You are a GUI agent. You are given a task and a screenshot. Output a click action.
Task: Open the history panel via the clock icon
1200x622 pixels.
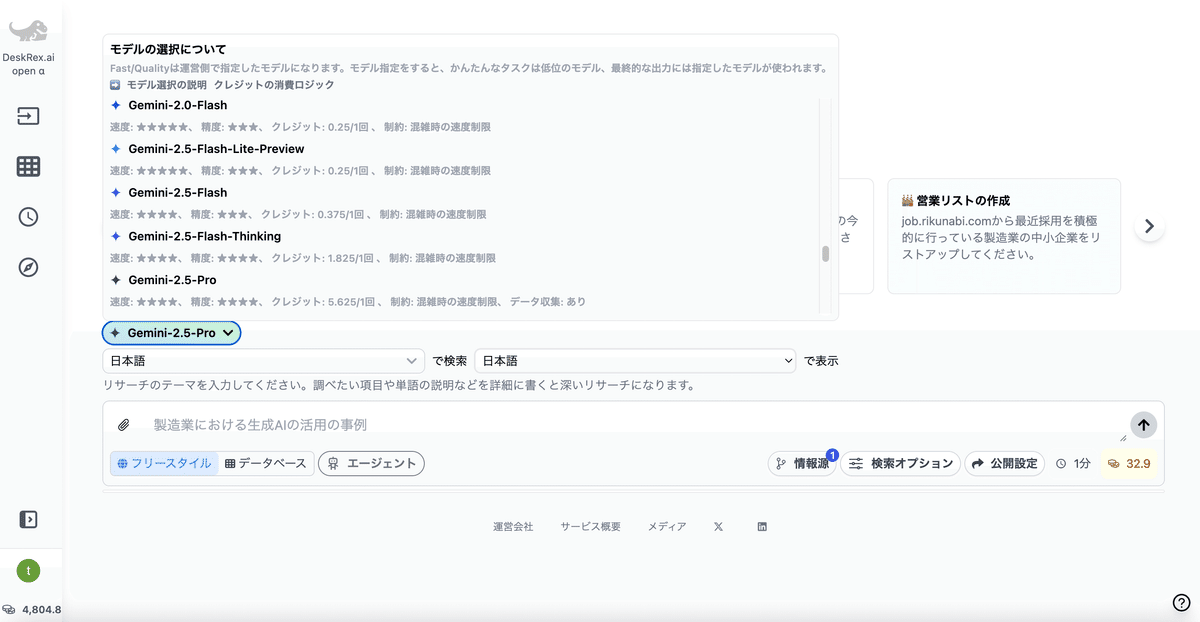(28, 216)
